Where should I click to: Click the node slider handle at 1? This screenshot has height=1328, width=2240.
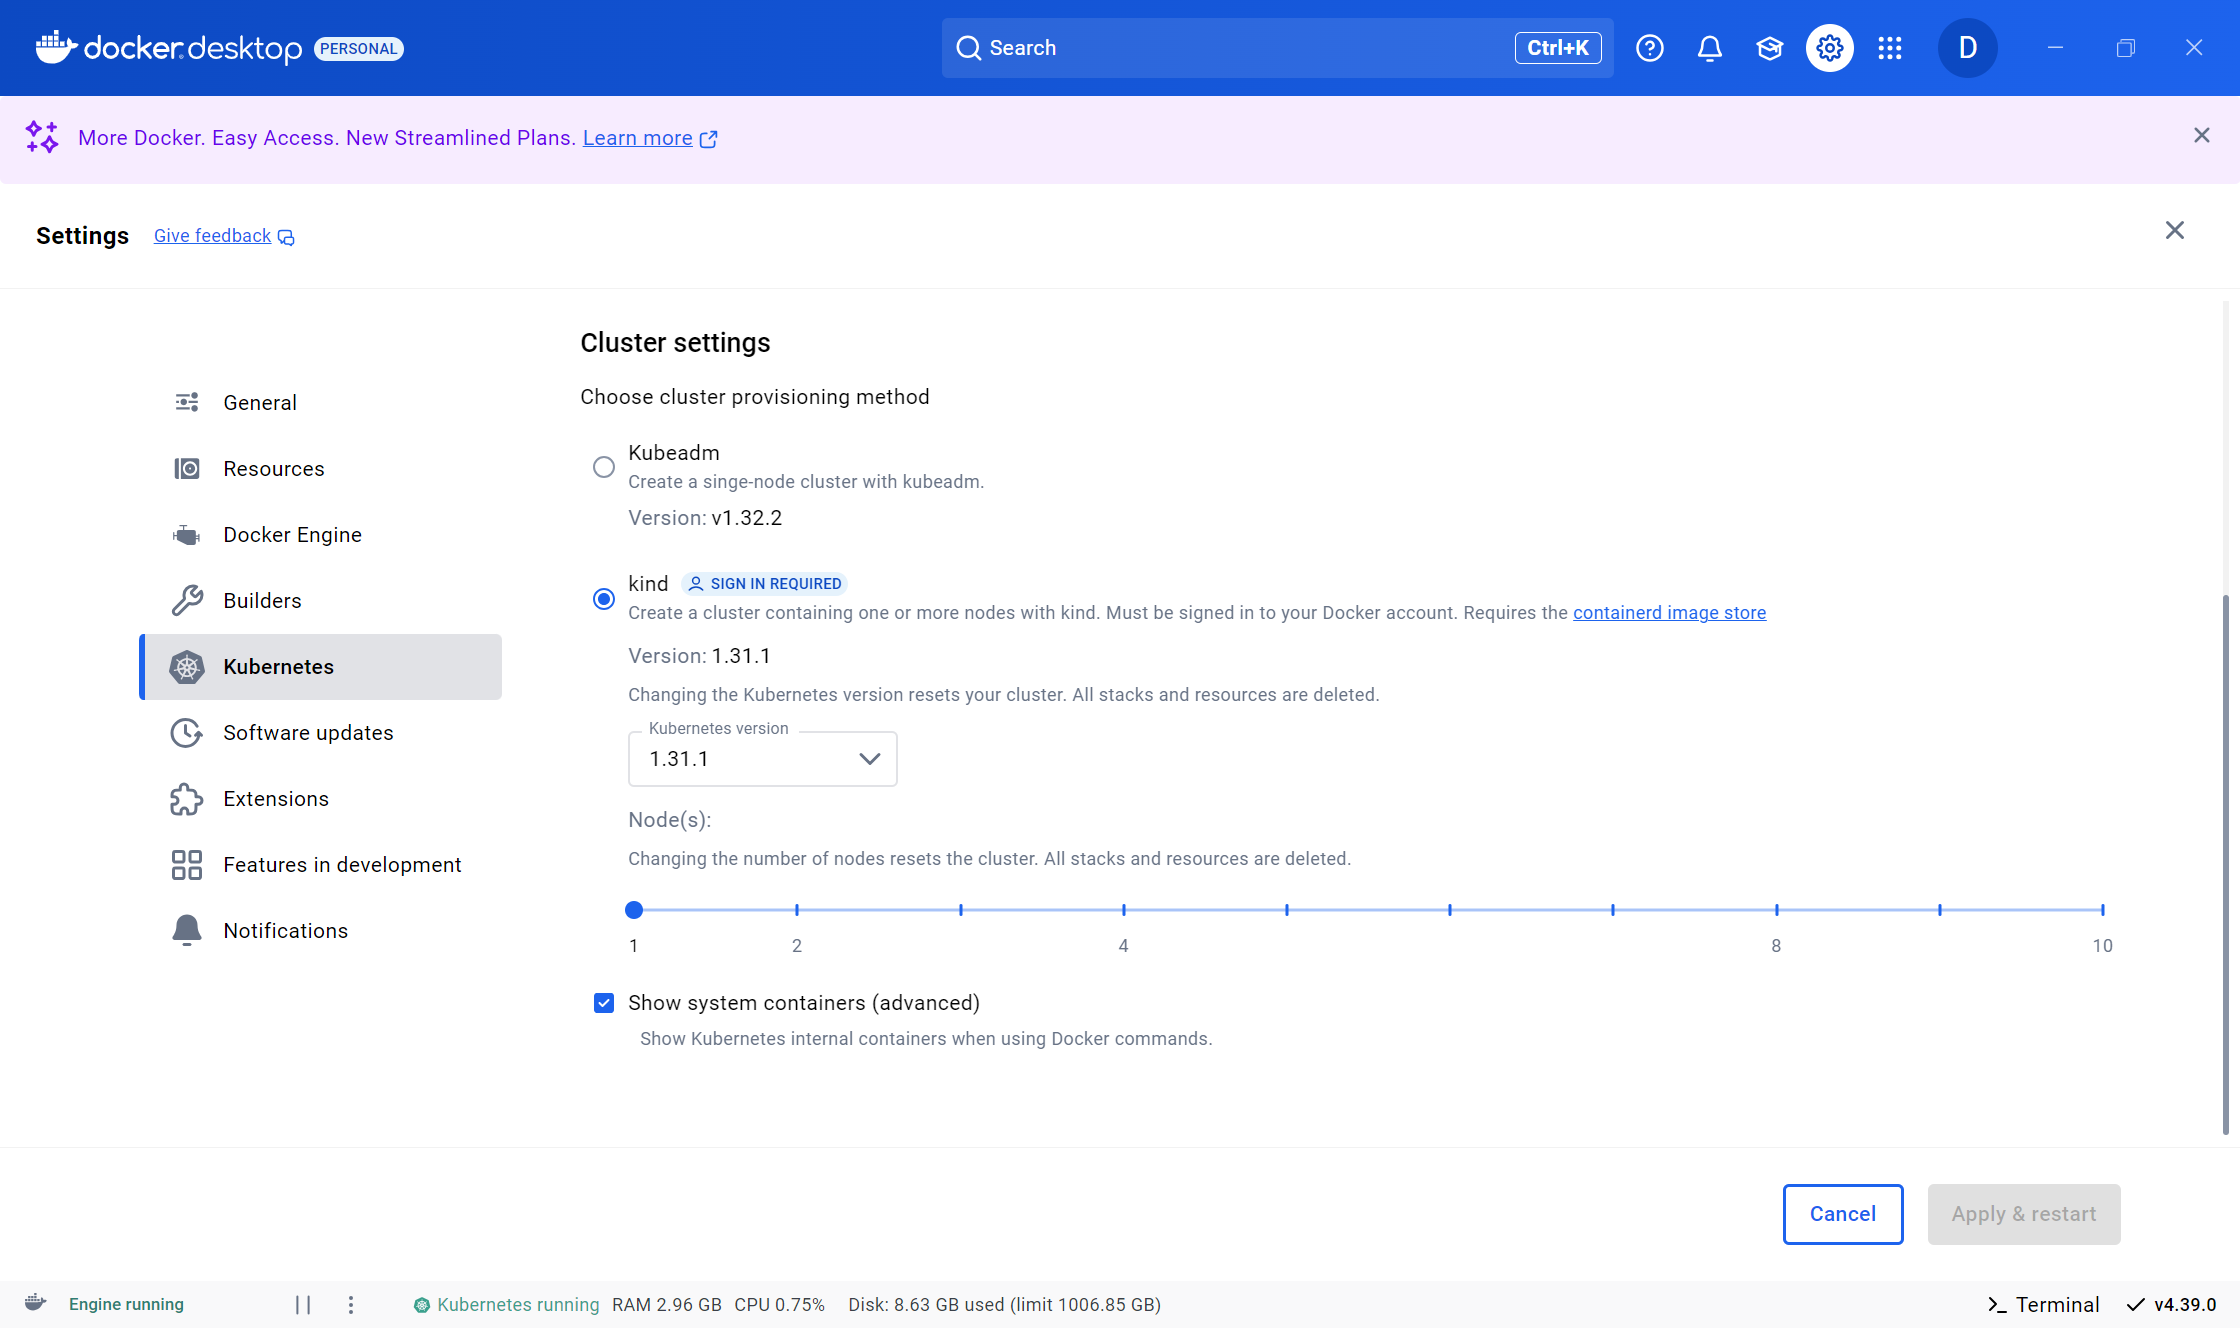tap(634, 910)
